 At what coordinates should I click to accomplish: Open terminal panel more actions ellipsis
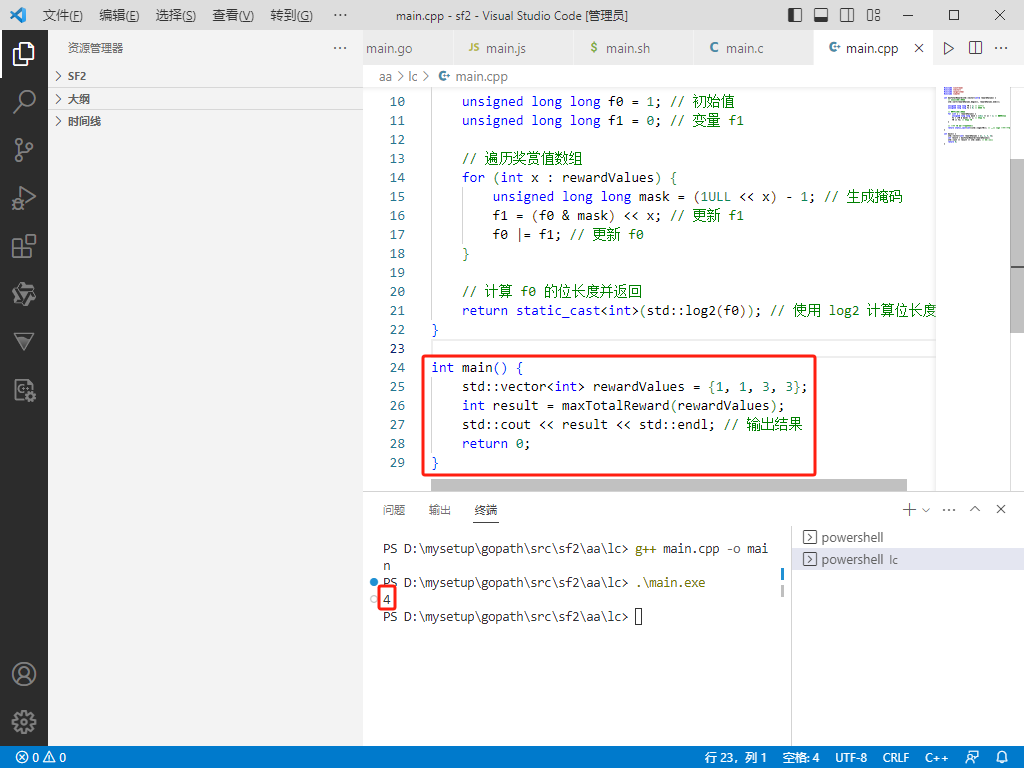coord(949,509)
